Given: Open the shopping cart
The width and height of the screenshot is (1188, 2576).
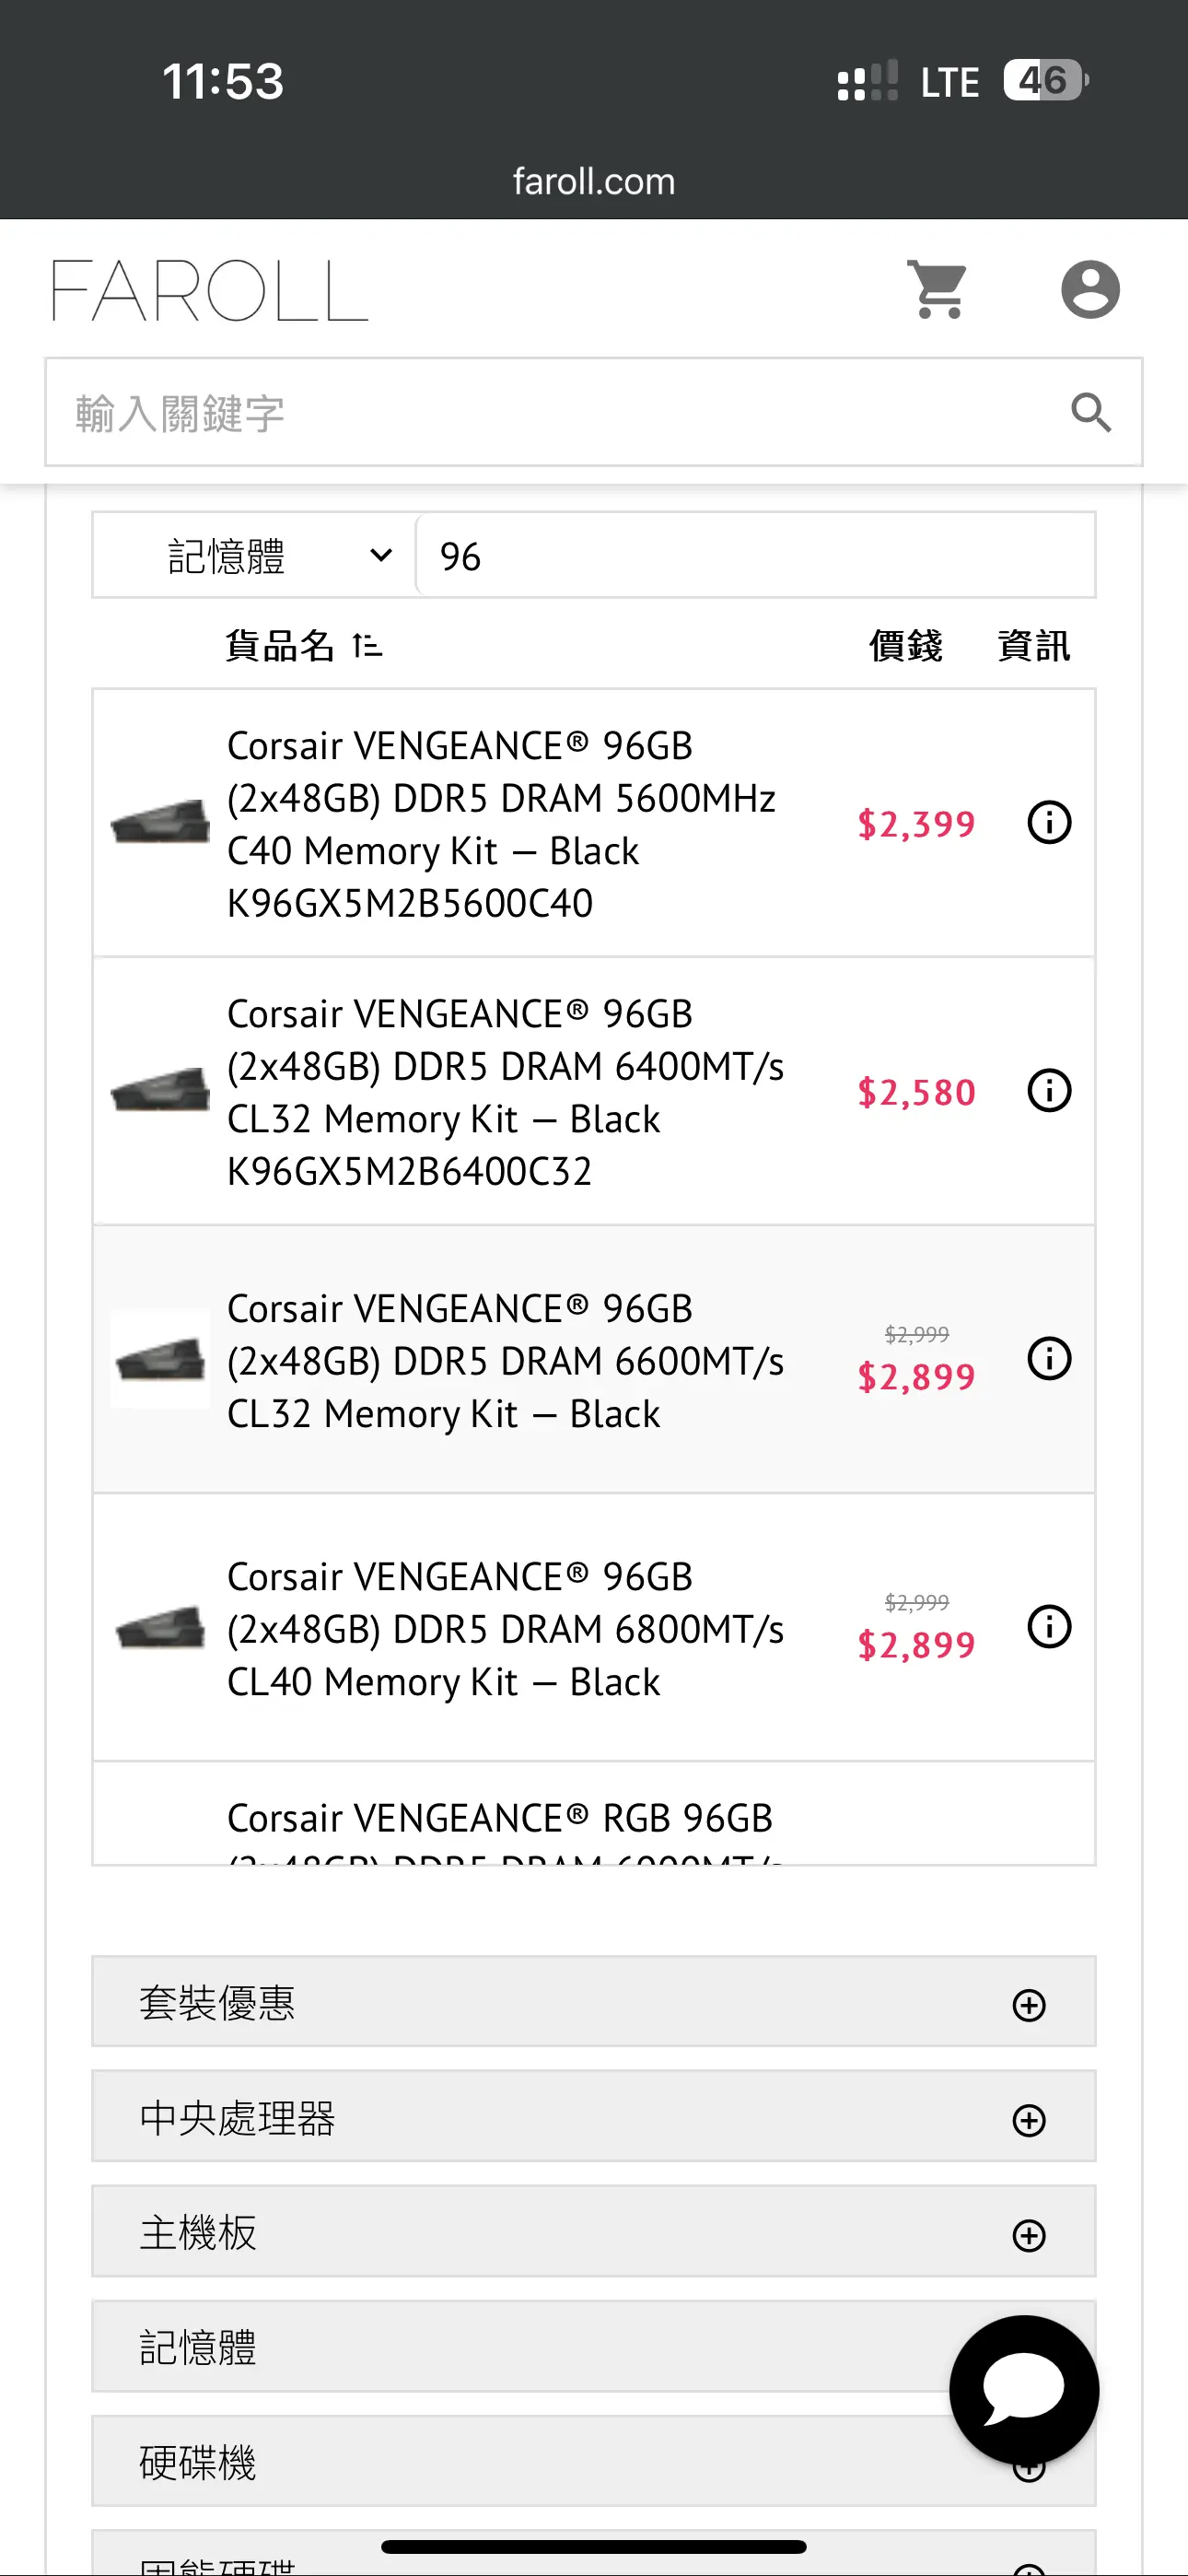Looking at the screenshot, I should click(x=938, y=290).
